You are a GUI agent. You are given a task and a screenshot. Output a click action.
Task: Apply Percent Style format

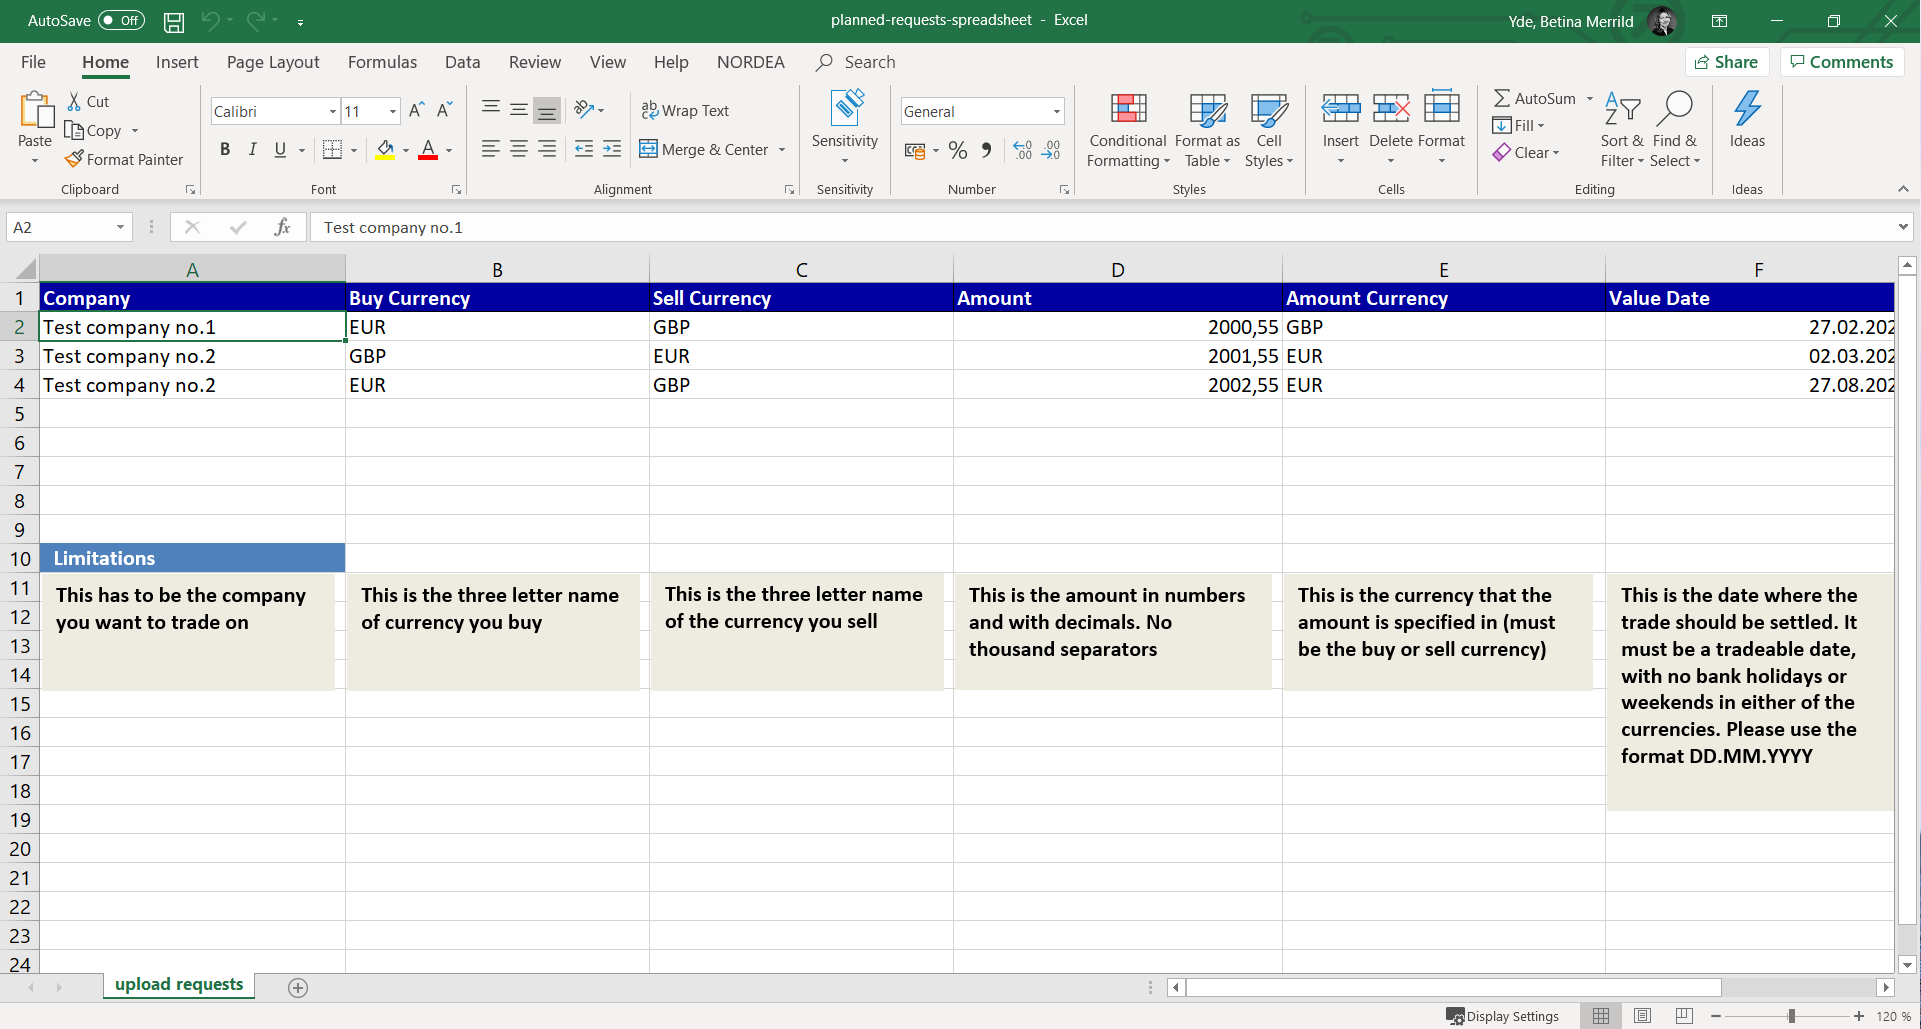coord(958,150)
